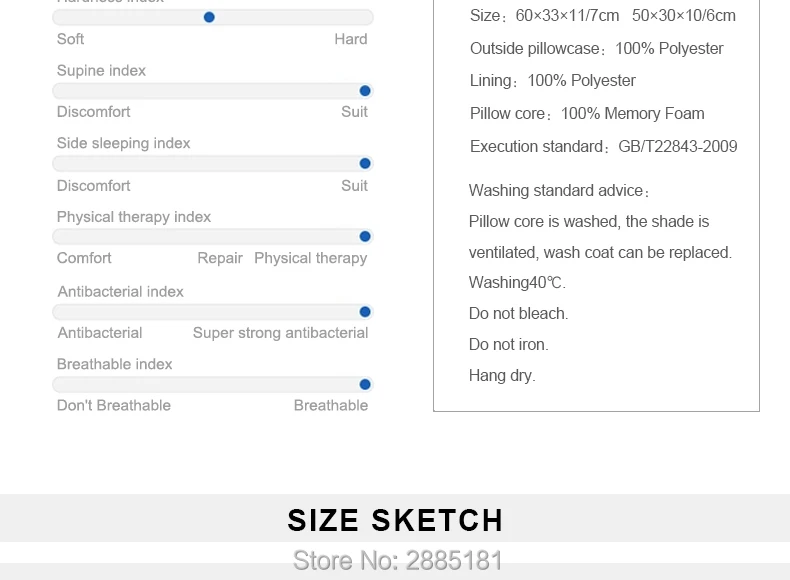Image resolution: width=790 pixels, height=580 pixels.
Task: Click the Pillow core 100% Memory Foam line
Action: tap(587, 114)
